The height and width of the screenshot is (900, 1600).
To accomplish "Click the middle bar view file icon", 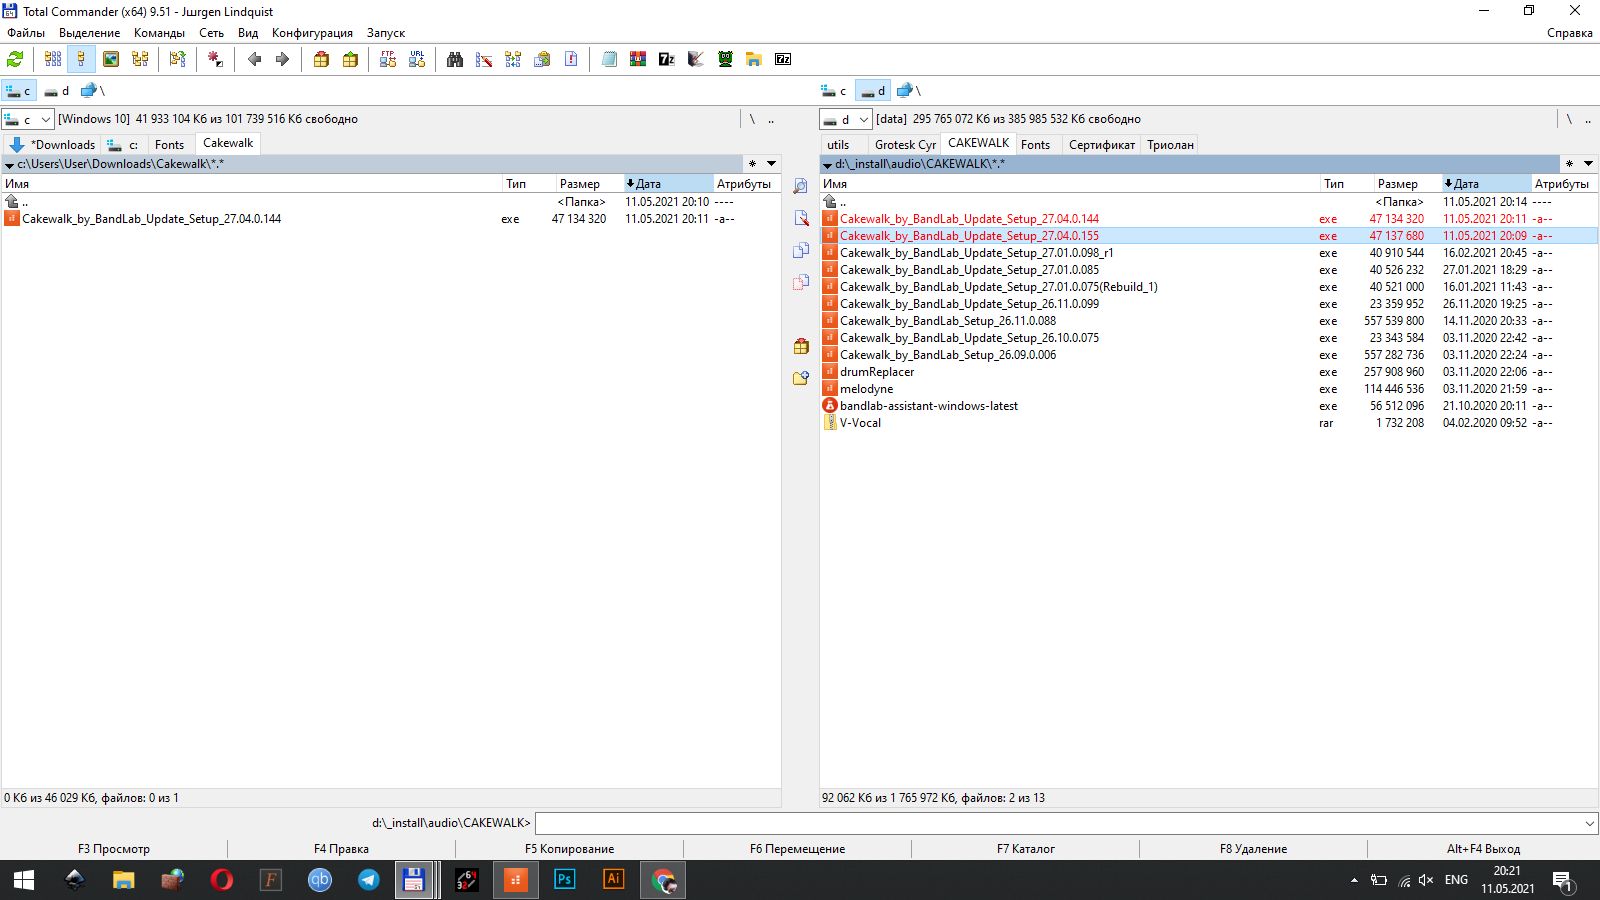I will tap(801, 186).
